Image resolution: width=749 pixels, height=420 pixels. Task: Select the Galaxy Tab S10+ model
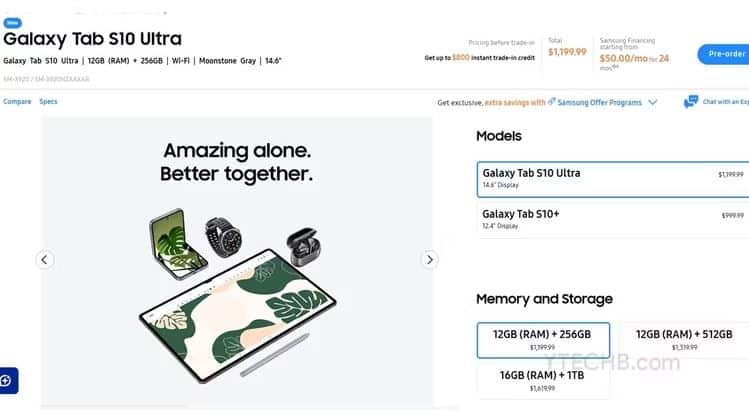(612, 218)
